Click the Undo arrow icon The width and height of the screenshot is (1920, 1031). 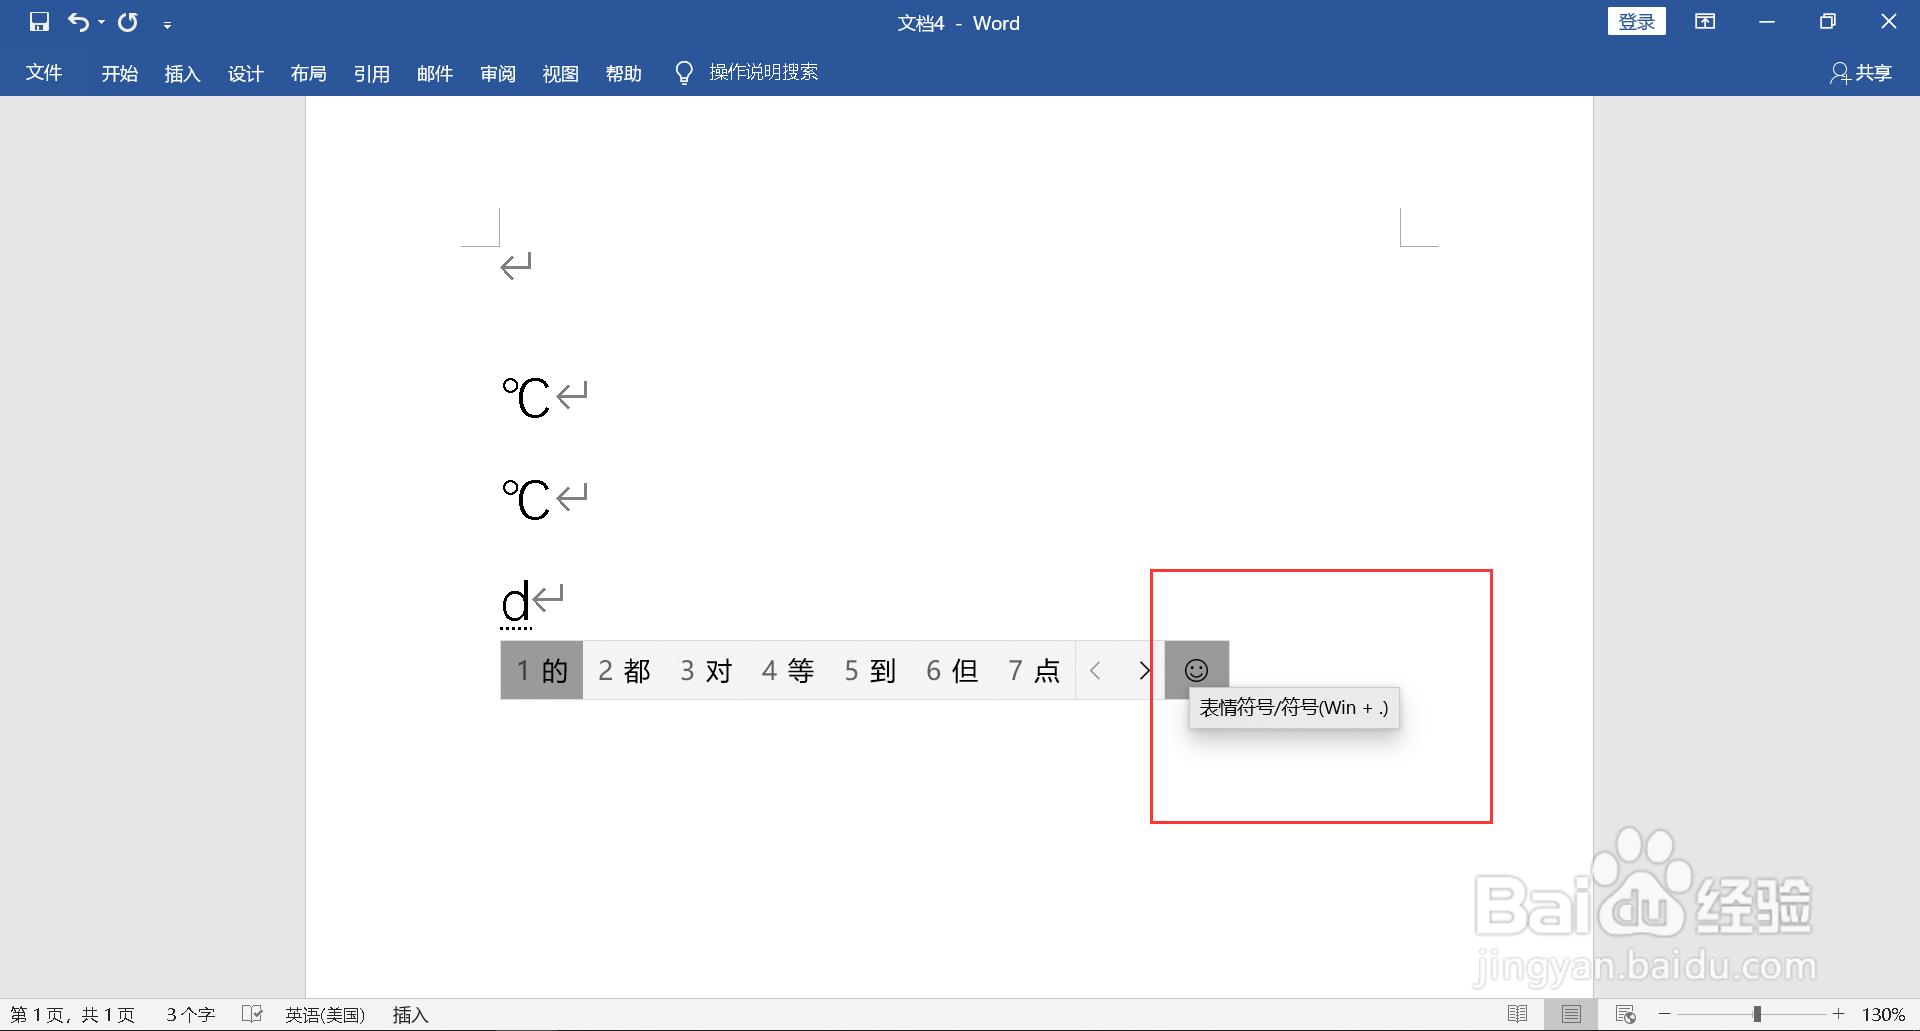coord(79,22)
